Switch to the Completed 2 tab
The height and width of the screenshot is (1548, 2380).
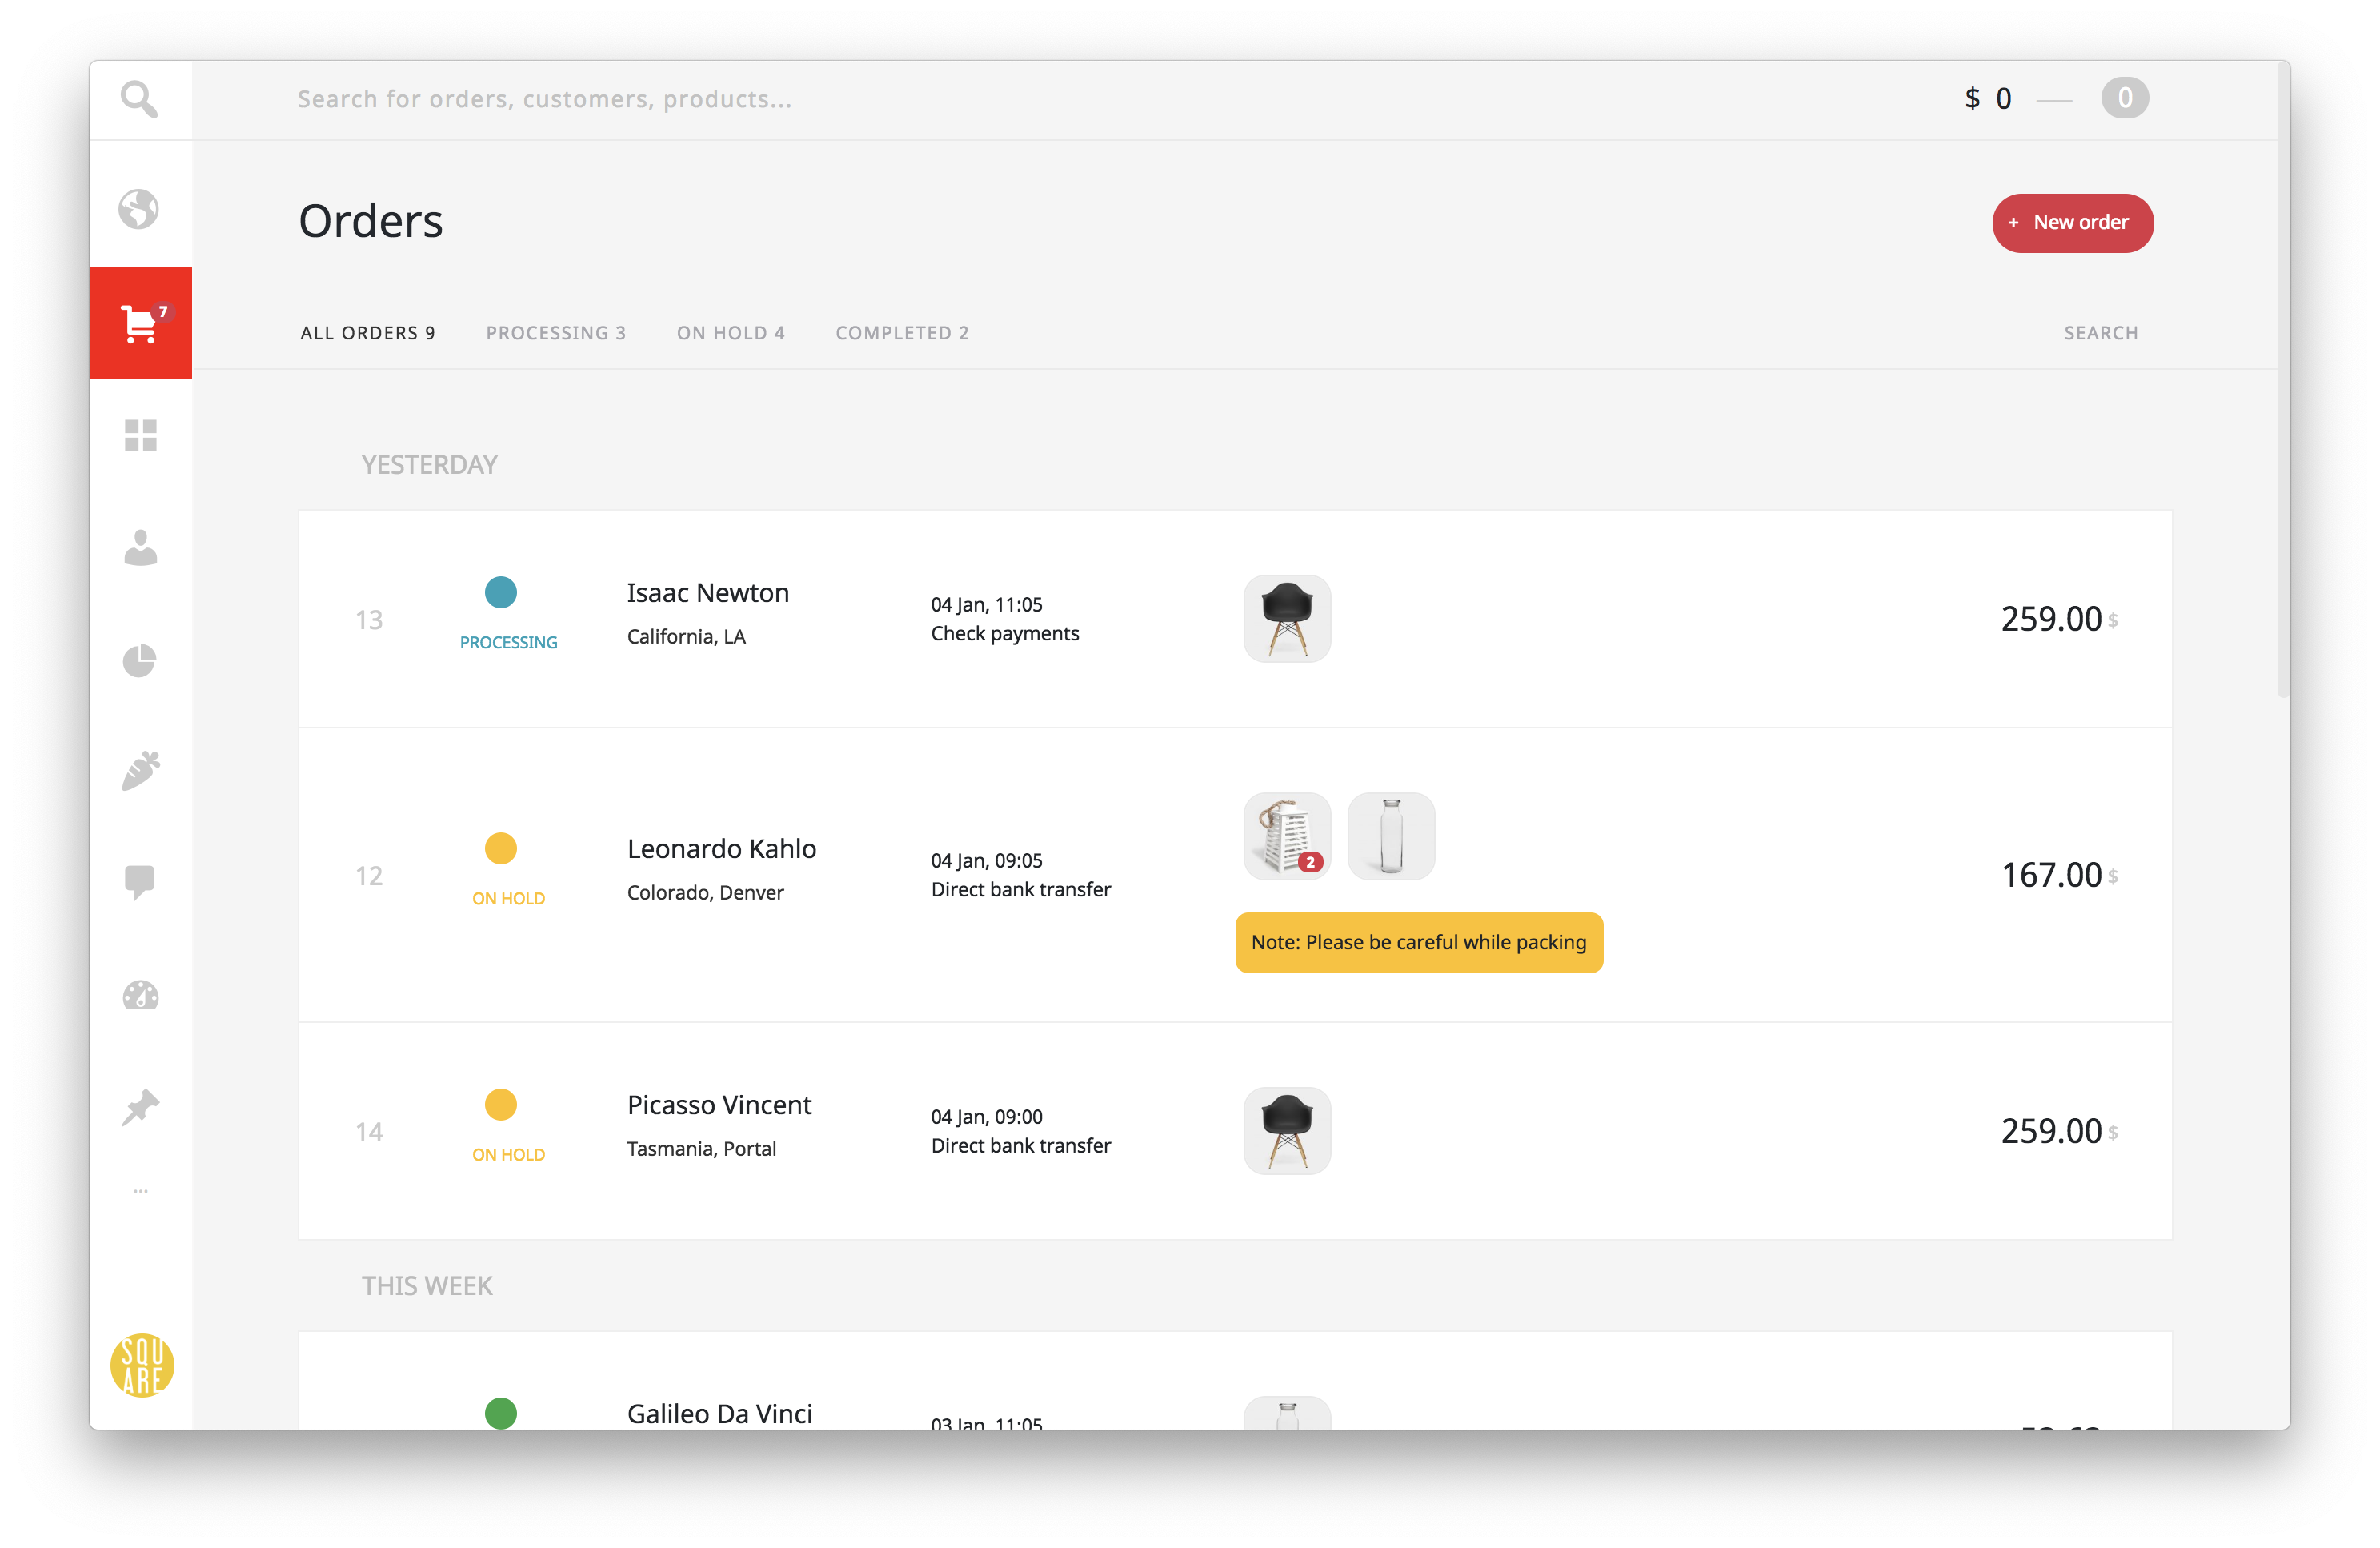point(902,333)
